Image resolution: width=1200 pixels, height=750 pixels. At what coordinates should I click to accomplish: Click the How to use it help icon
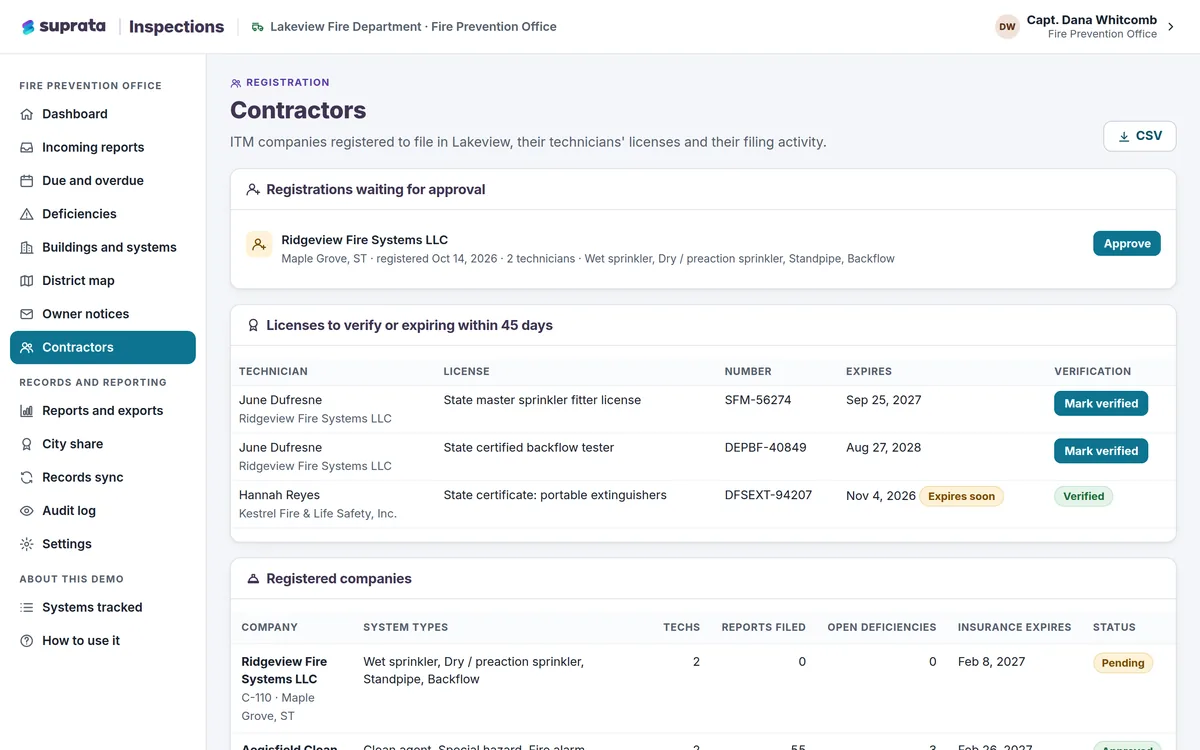[27, 641]
